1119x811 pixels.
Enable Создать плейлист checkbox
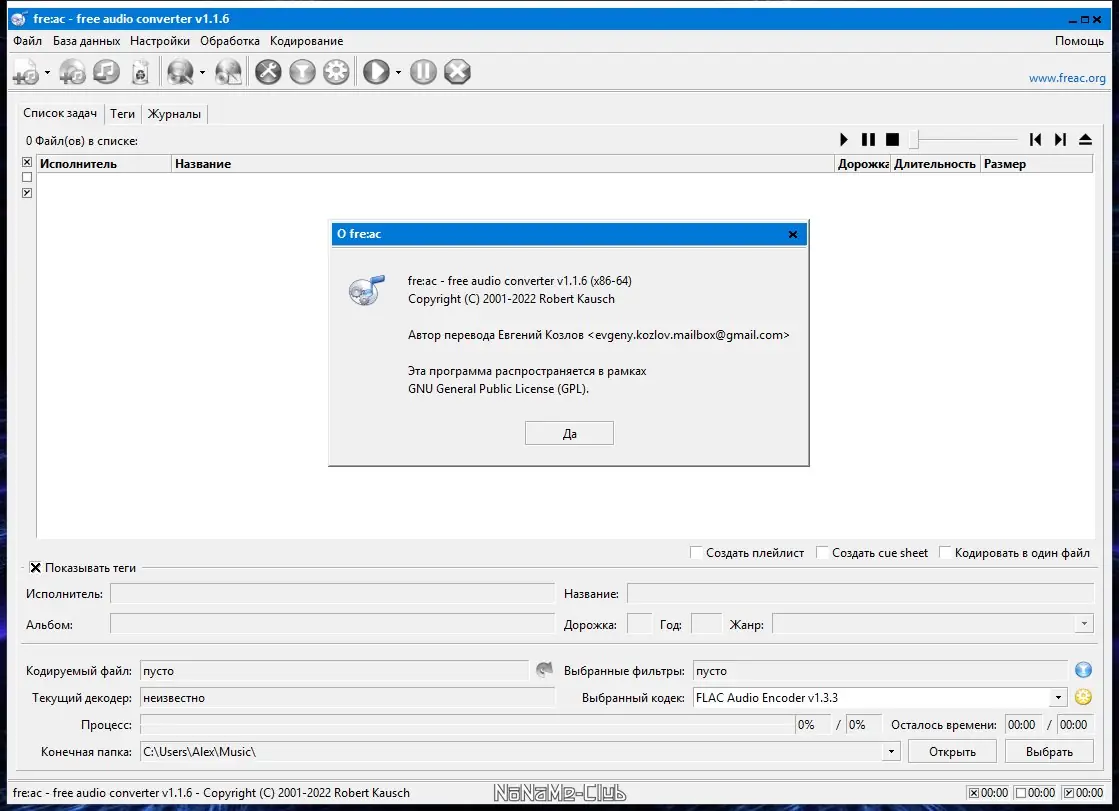point(696,553)
